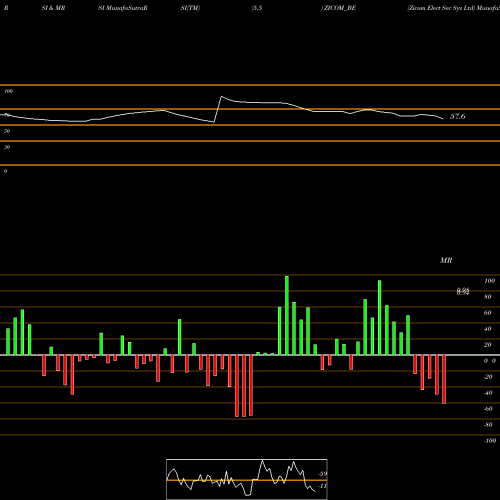Click the -20 label on MR axis

pyautogui.click(x=488, y=377)
